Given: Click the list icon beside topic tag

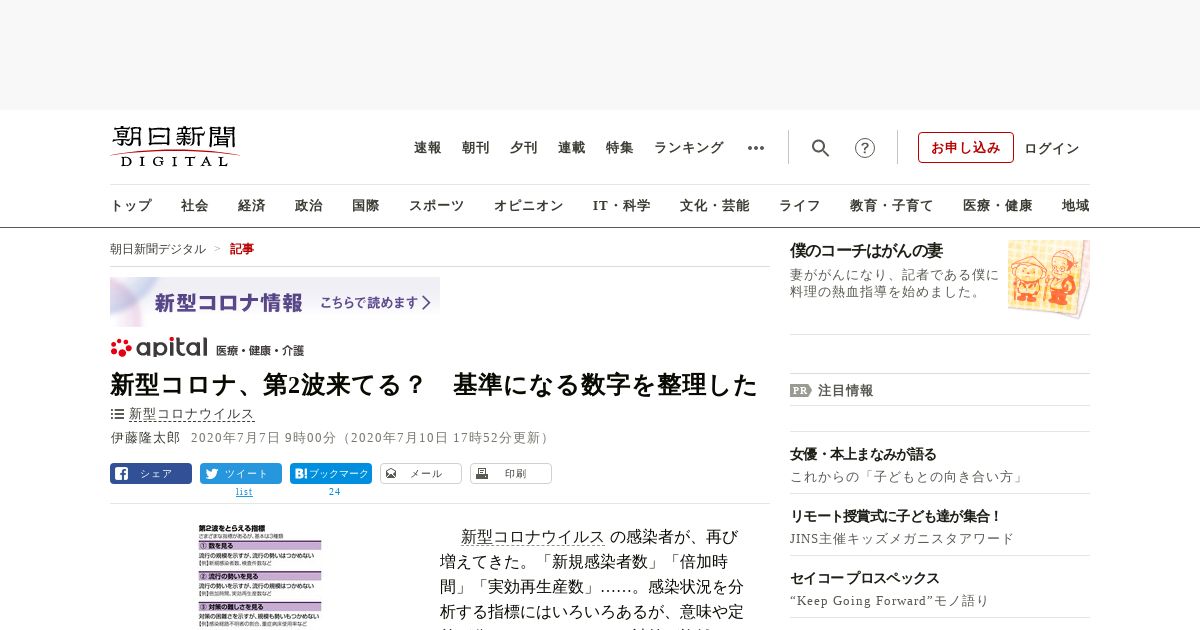Looking at the screenshot, I should click(117, 414).
